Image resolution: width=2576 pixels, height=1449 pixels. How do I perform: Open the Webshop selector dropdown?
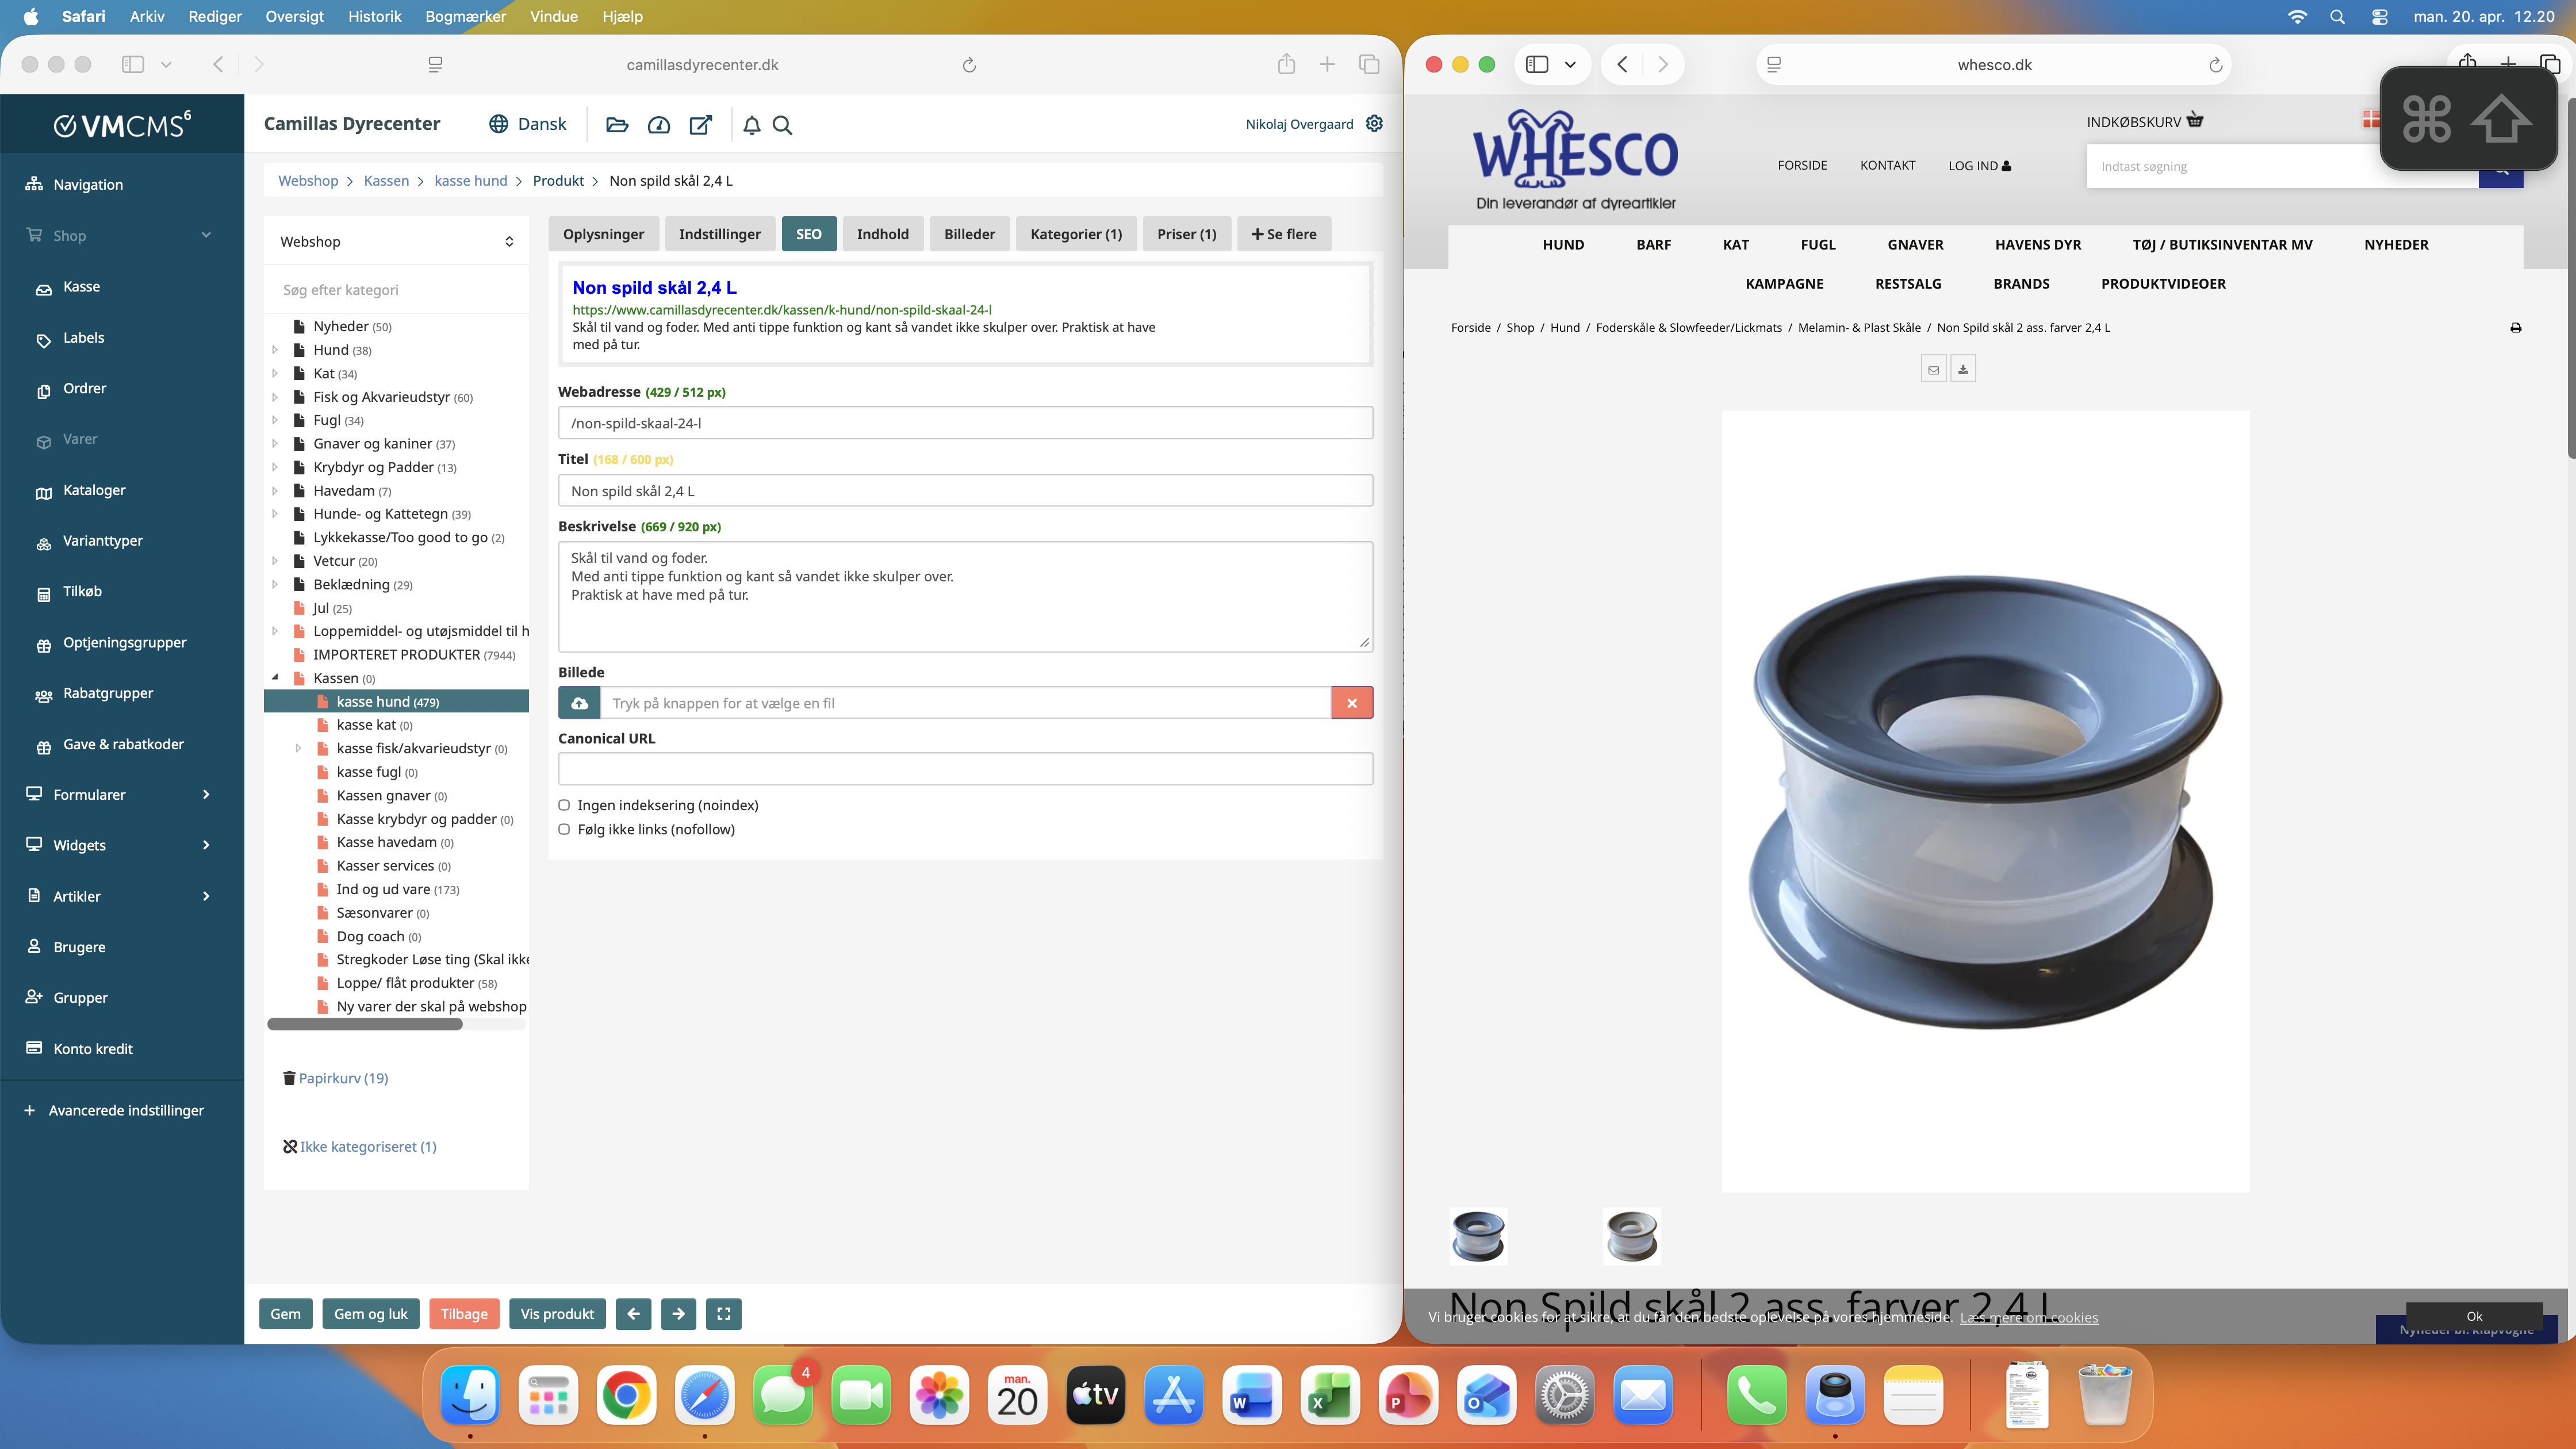tap(396, 242)
